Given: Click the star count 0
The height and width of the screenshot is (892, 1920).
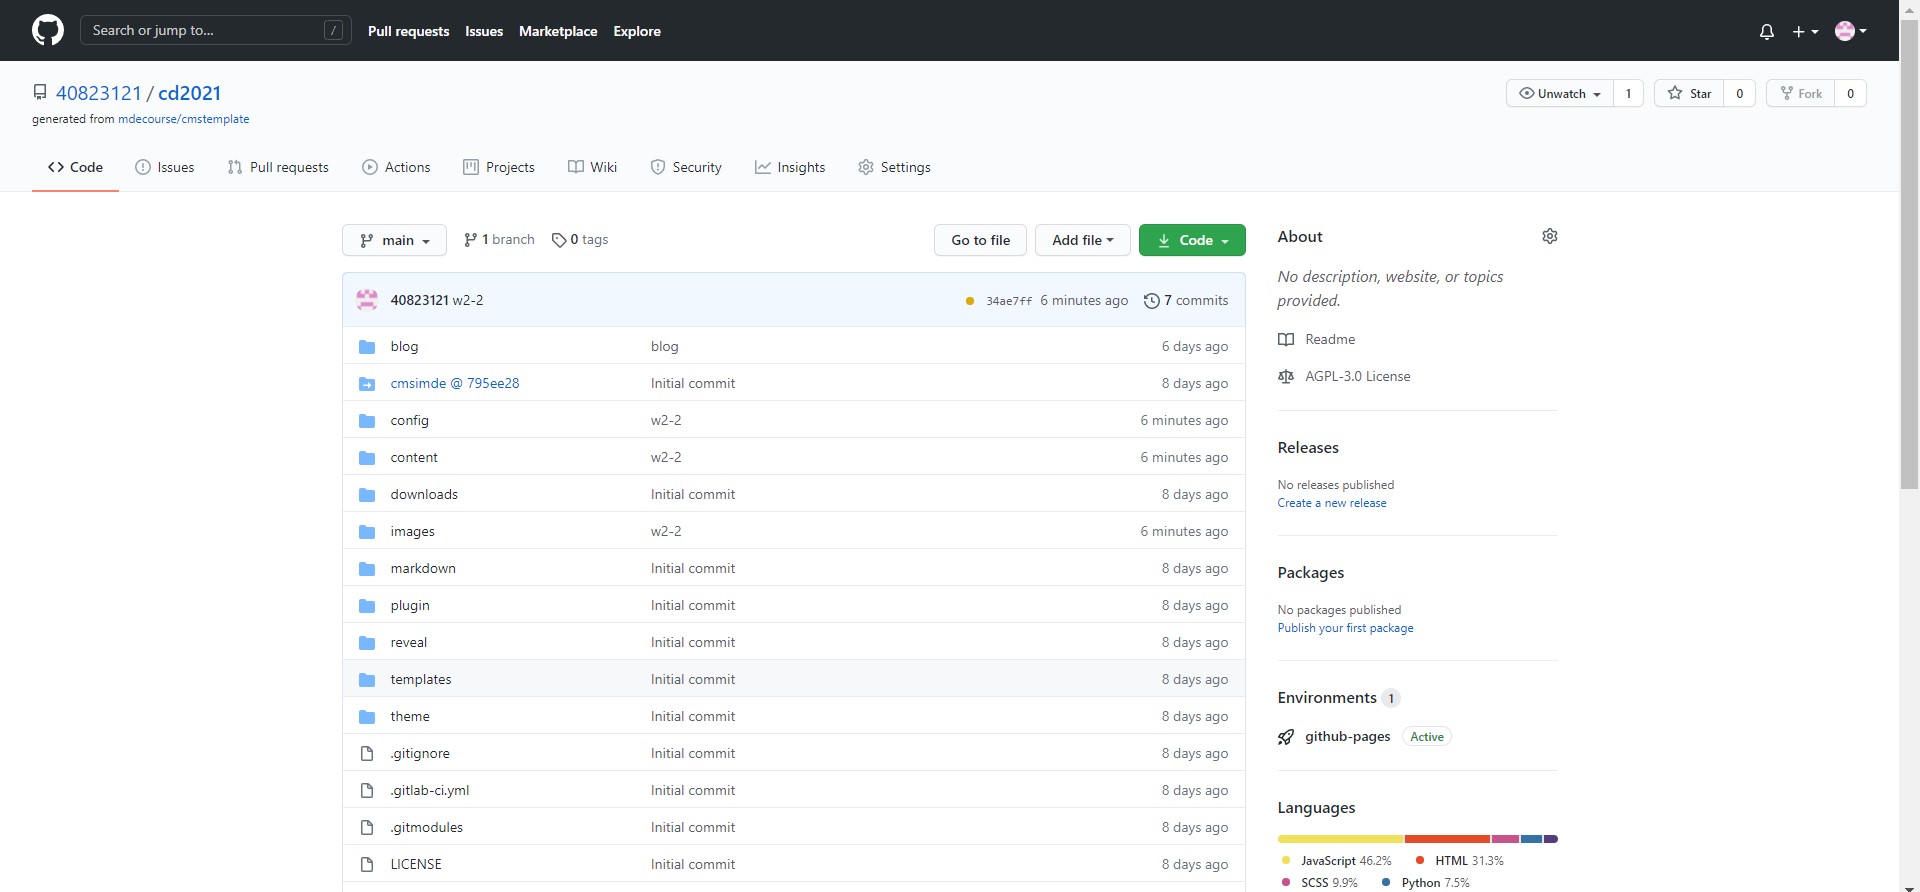Looking at the screenshot, I should click(1740, 93).
